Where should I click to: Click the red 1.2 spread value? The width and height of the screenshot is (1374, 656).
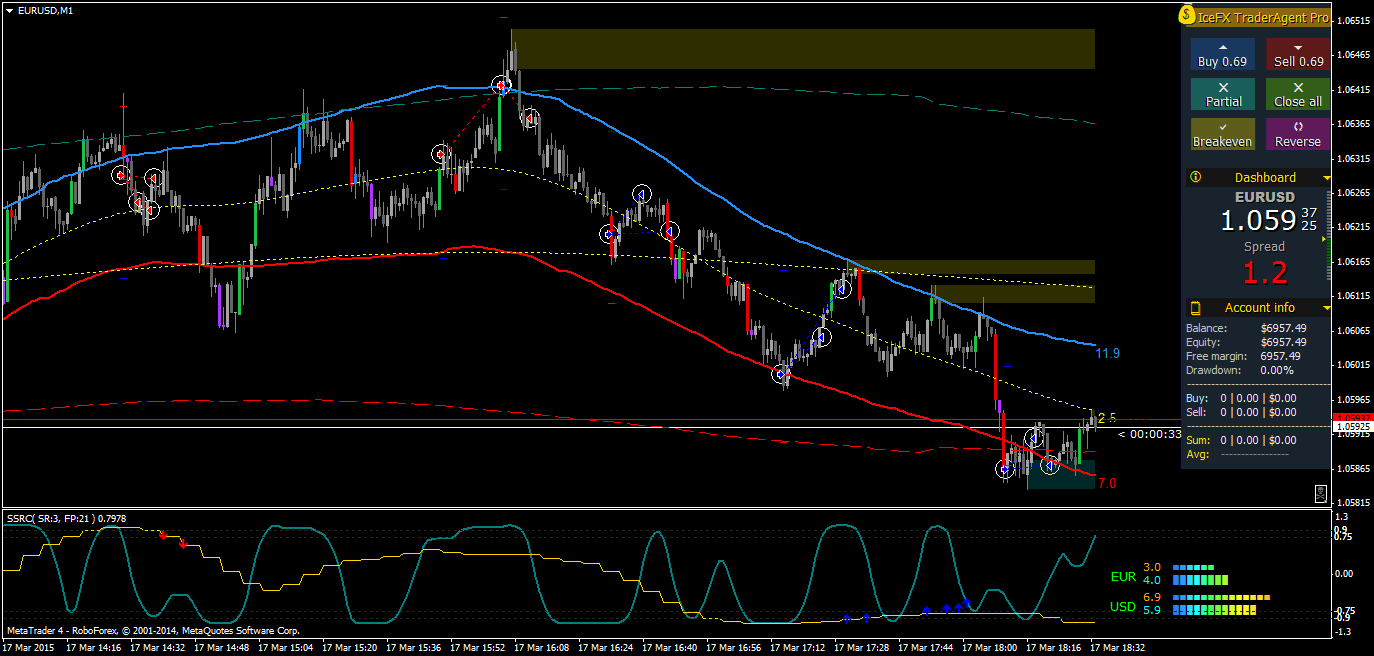coord(1264,272)
